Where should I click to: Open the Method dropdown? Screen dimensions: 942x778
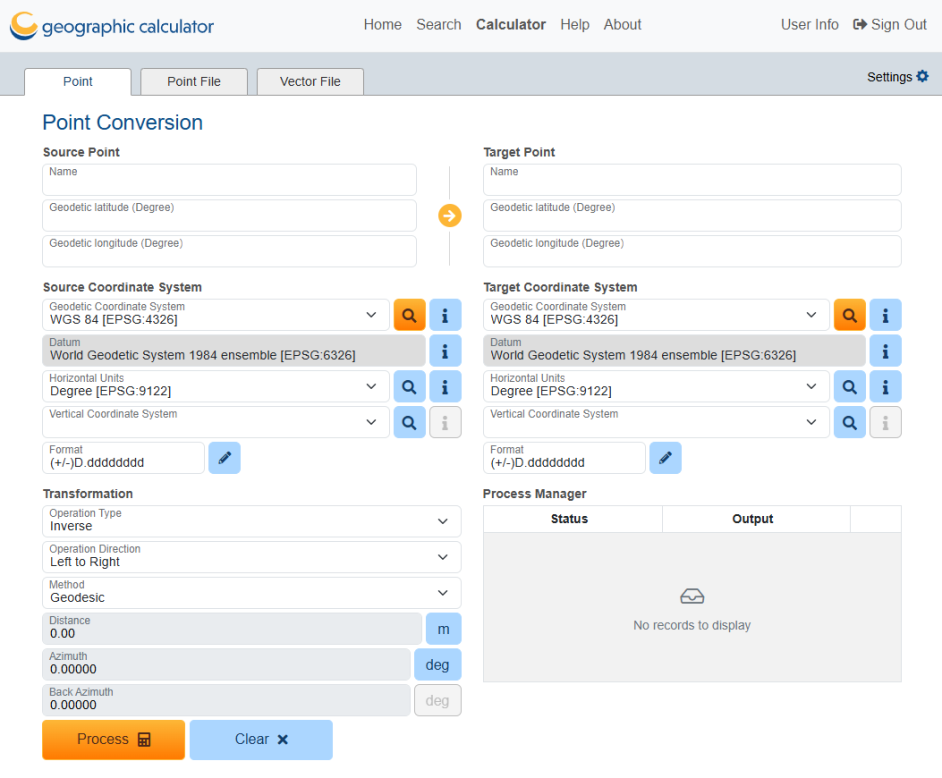pyautogui.click(x=252, y=592)
